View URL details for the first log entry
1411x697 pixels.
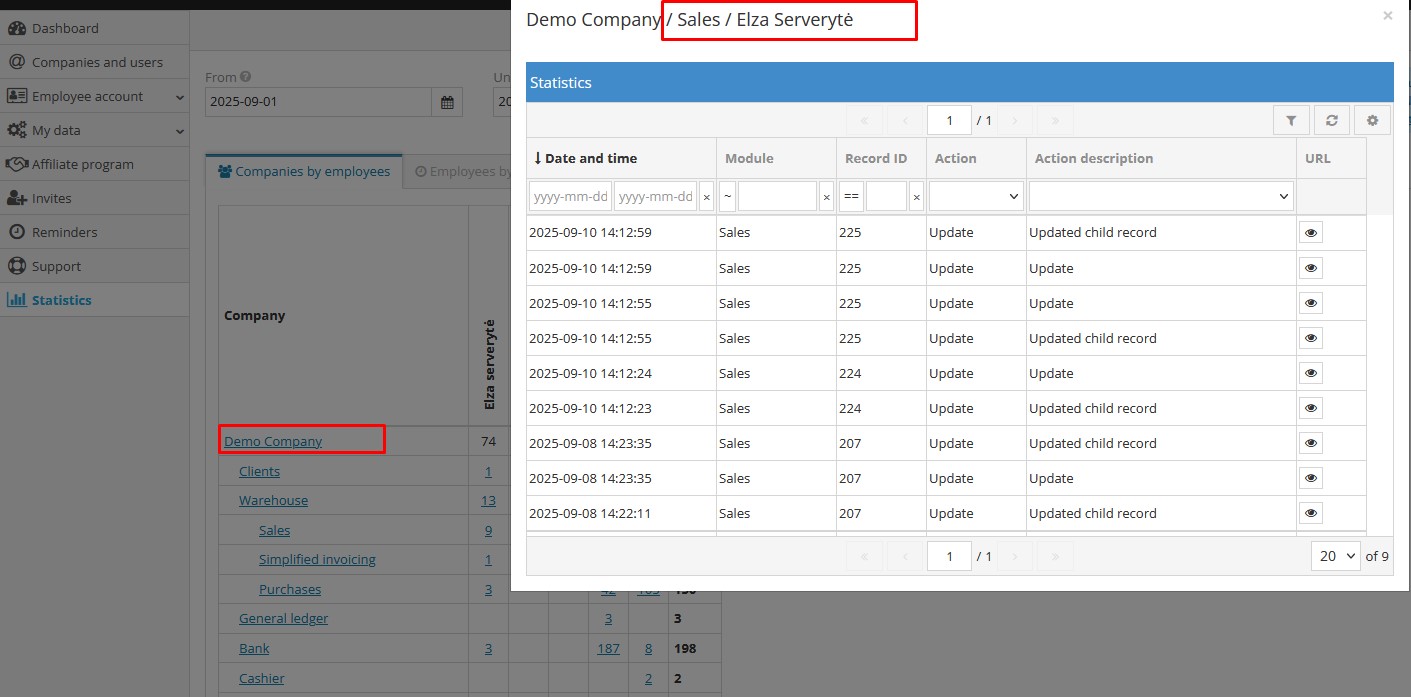[x=1310, y=232]
